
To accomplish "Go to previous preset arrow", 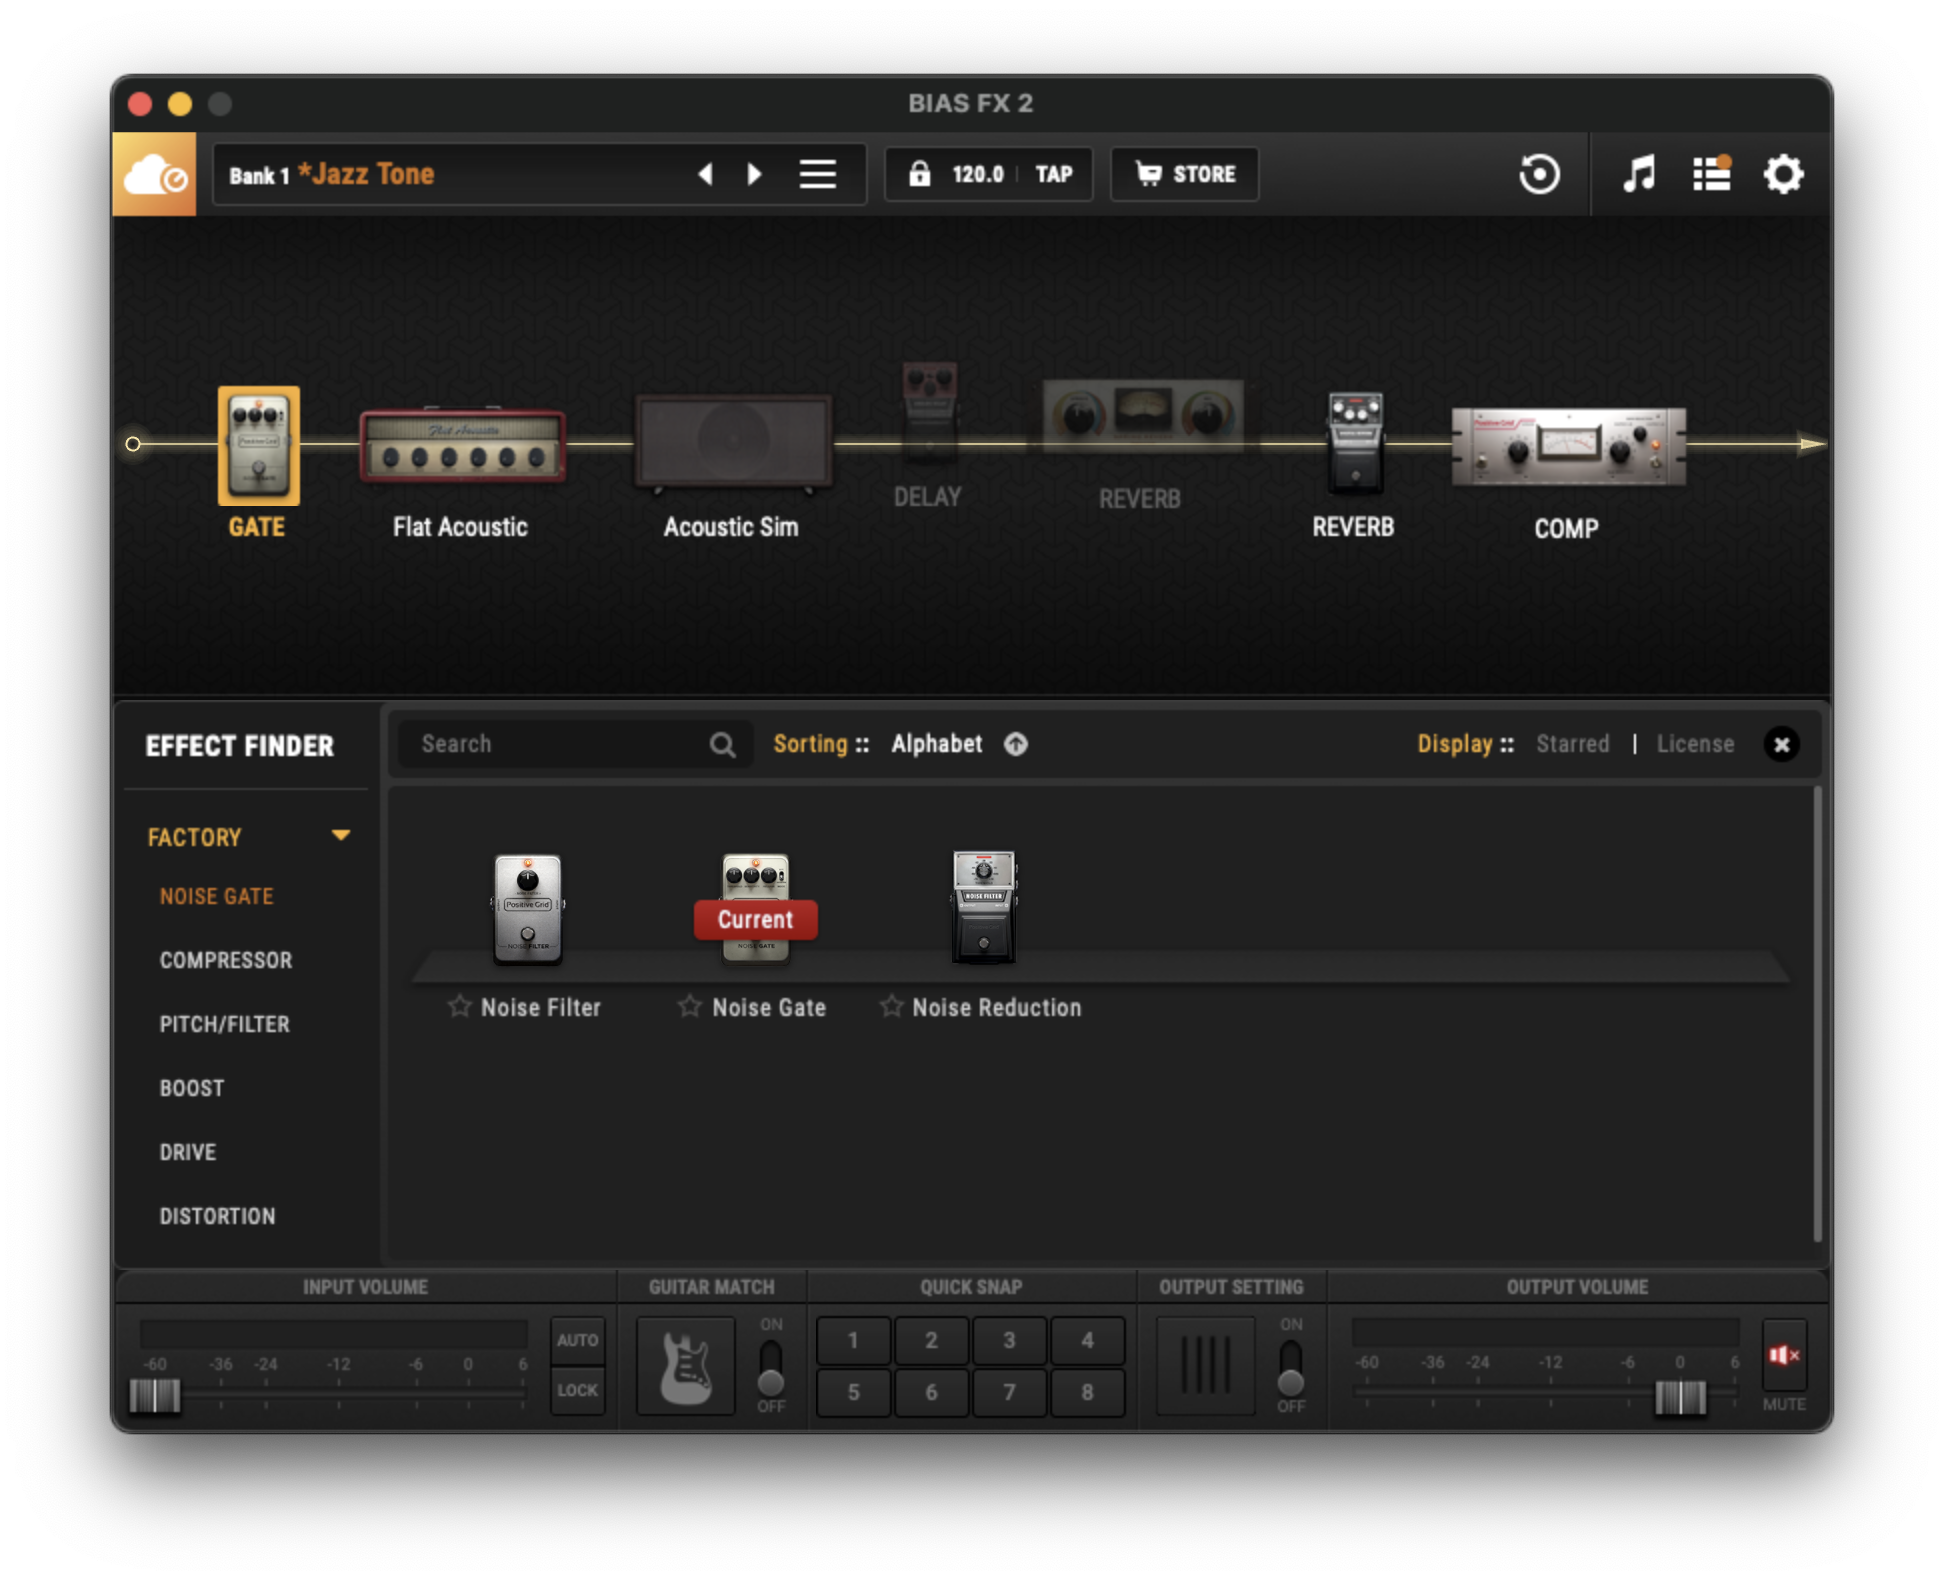I will click(705, 174).
